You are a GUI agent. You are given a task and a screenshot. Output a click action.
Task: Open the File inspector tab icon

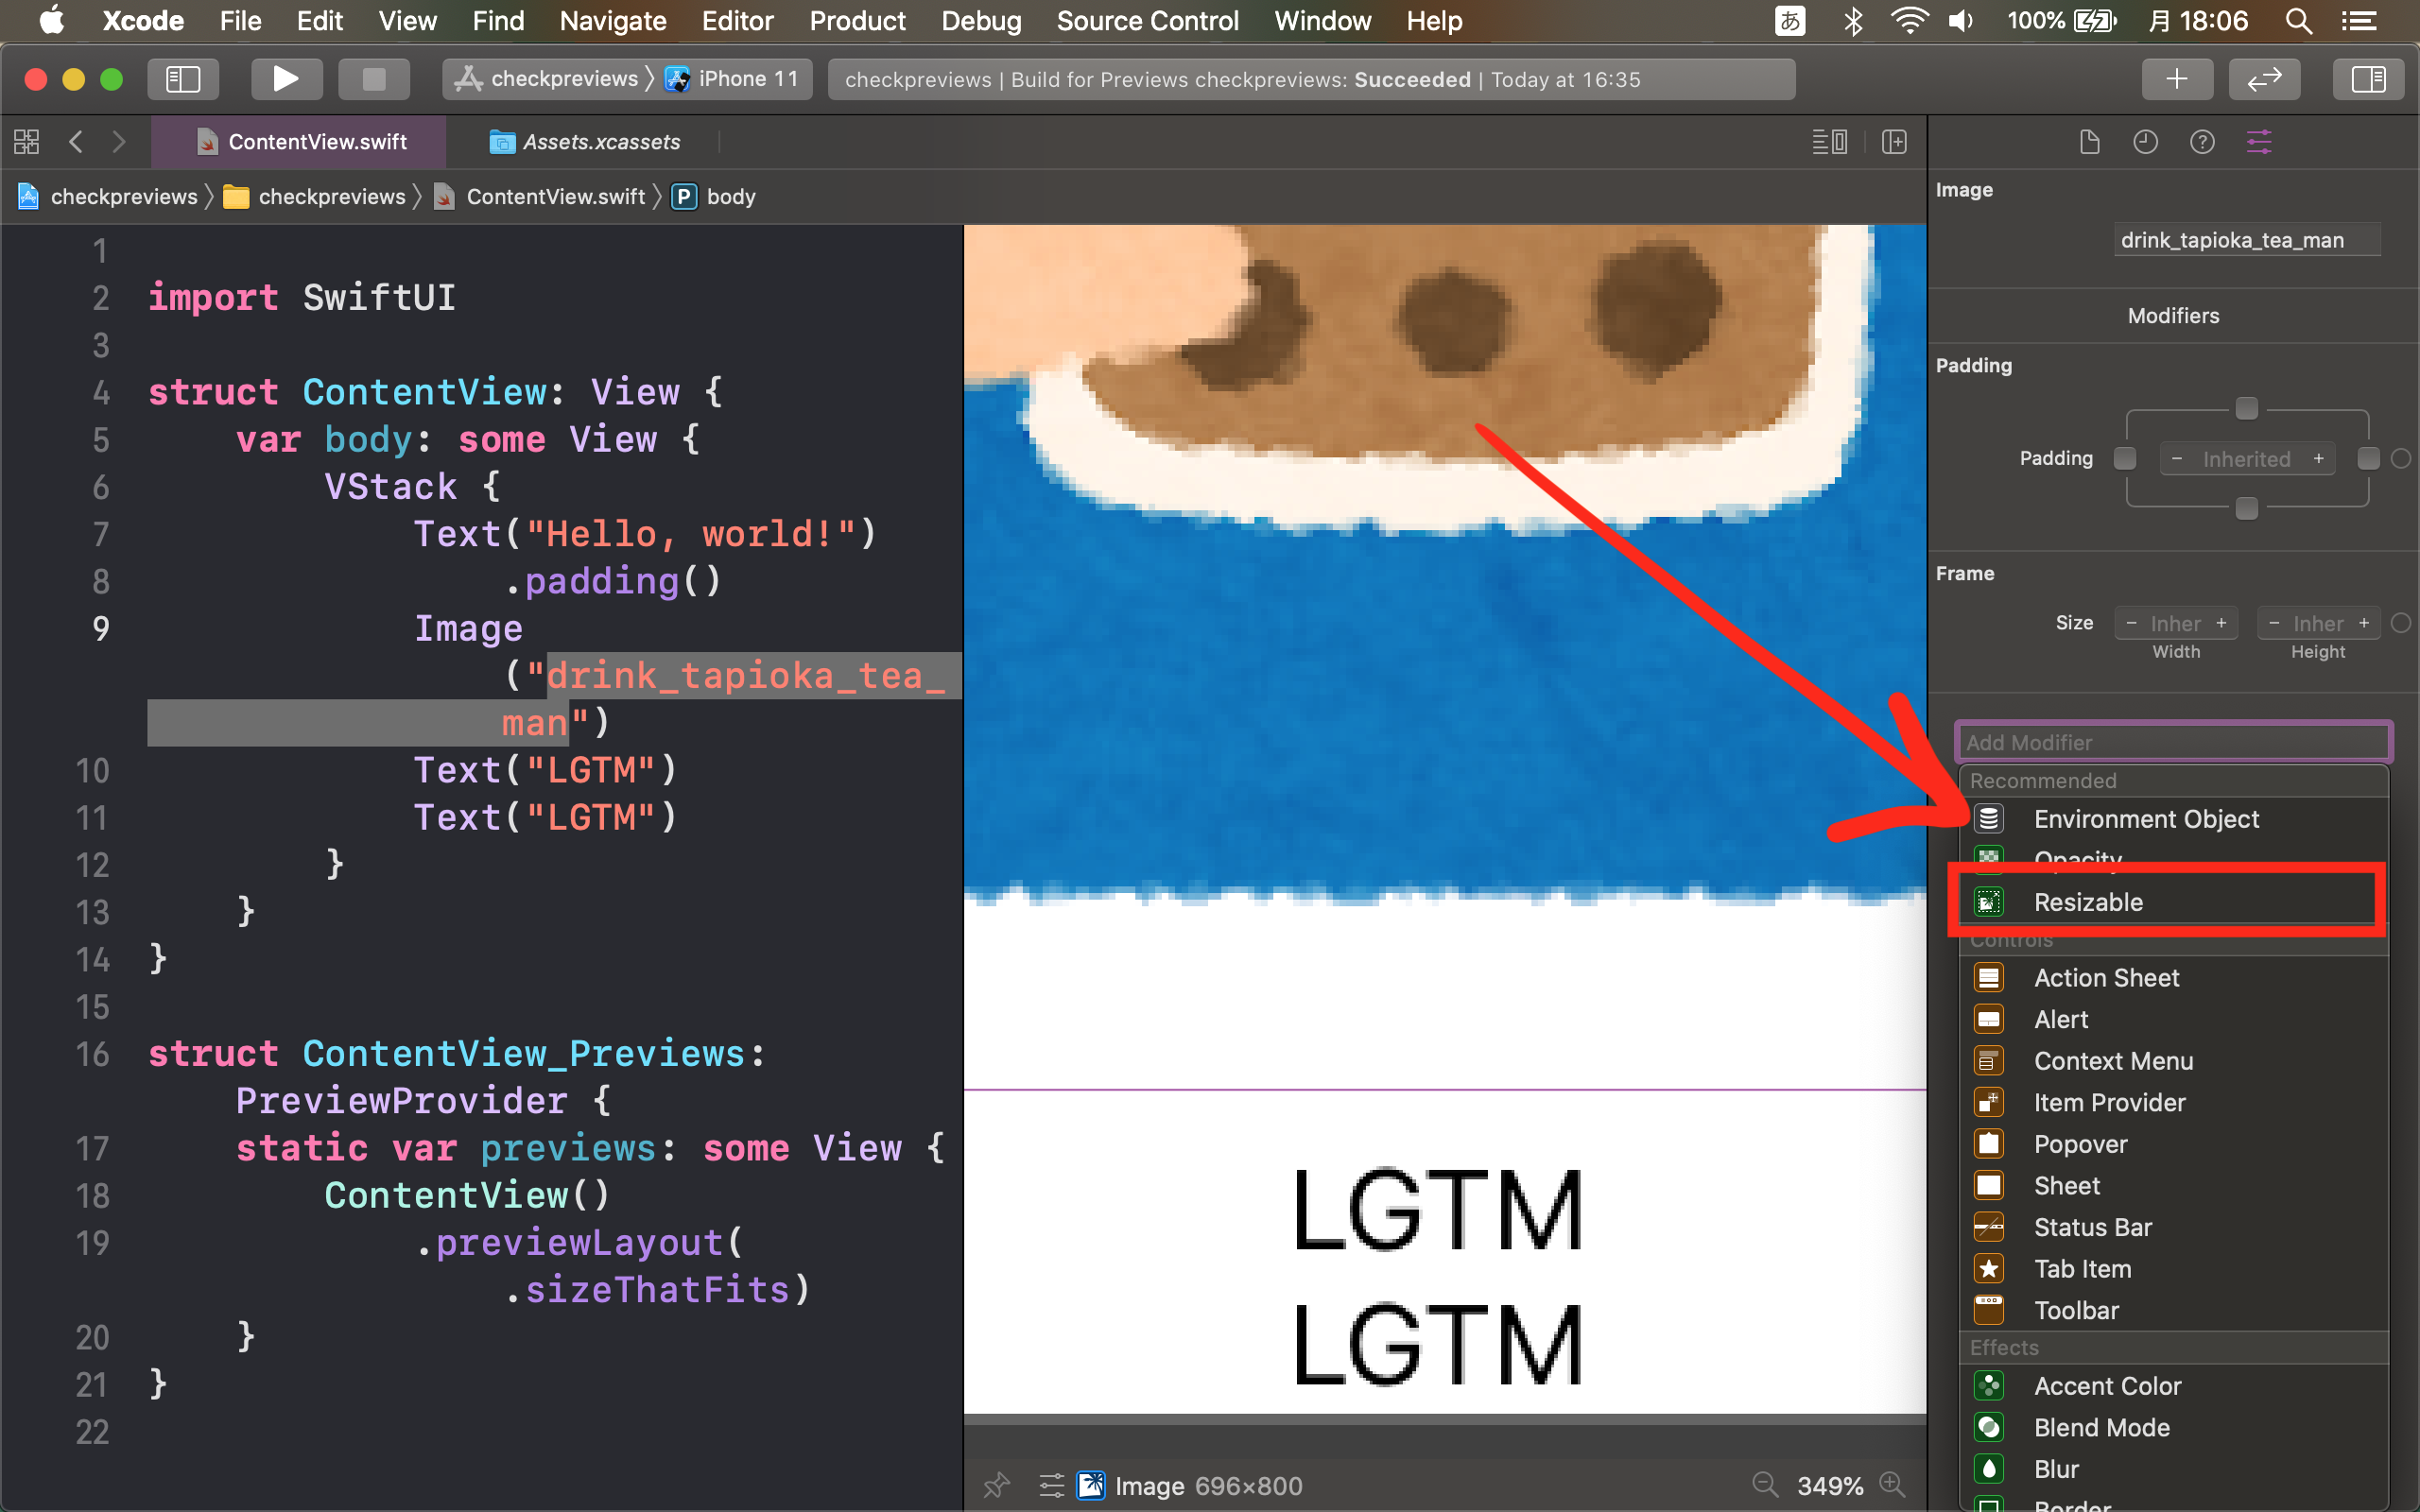2089,142
